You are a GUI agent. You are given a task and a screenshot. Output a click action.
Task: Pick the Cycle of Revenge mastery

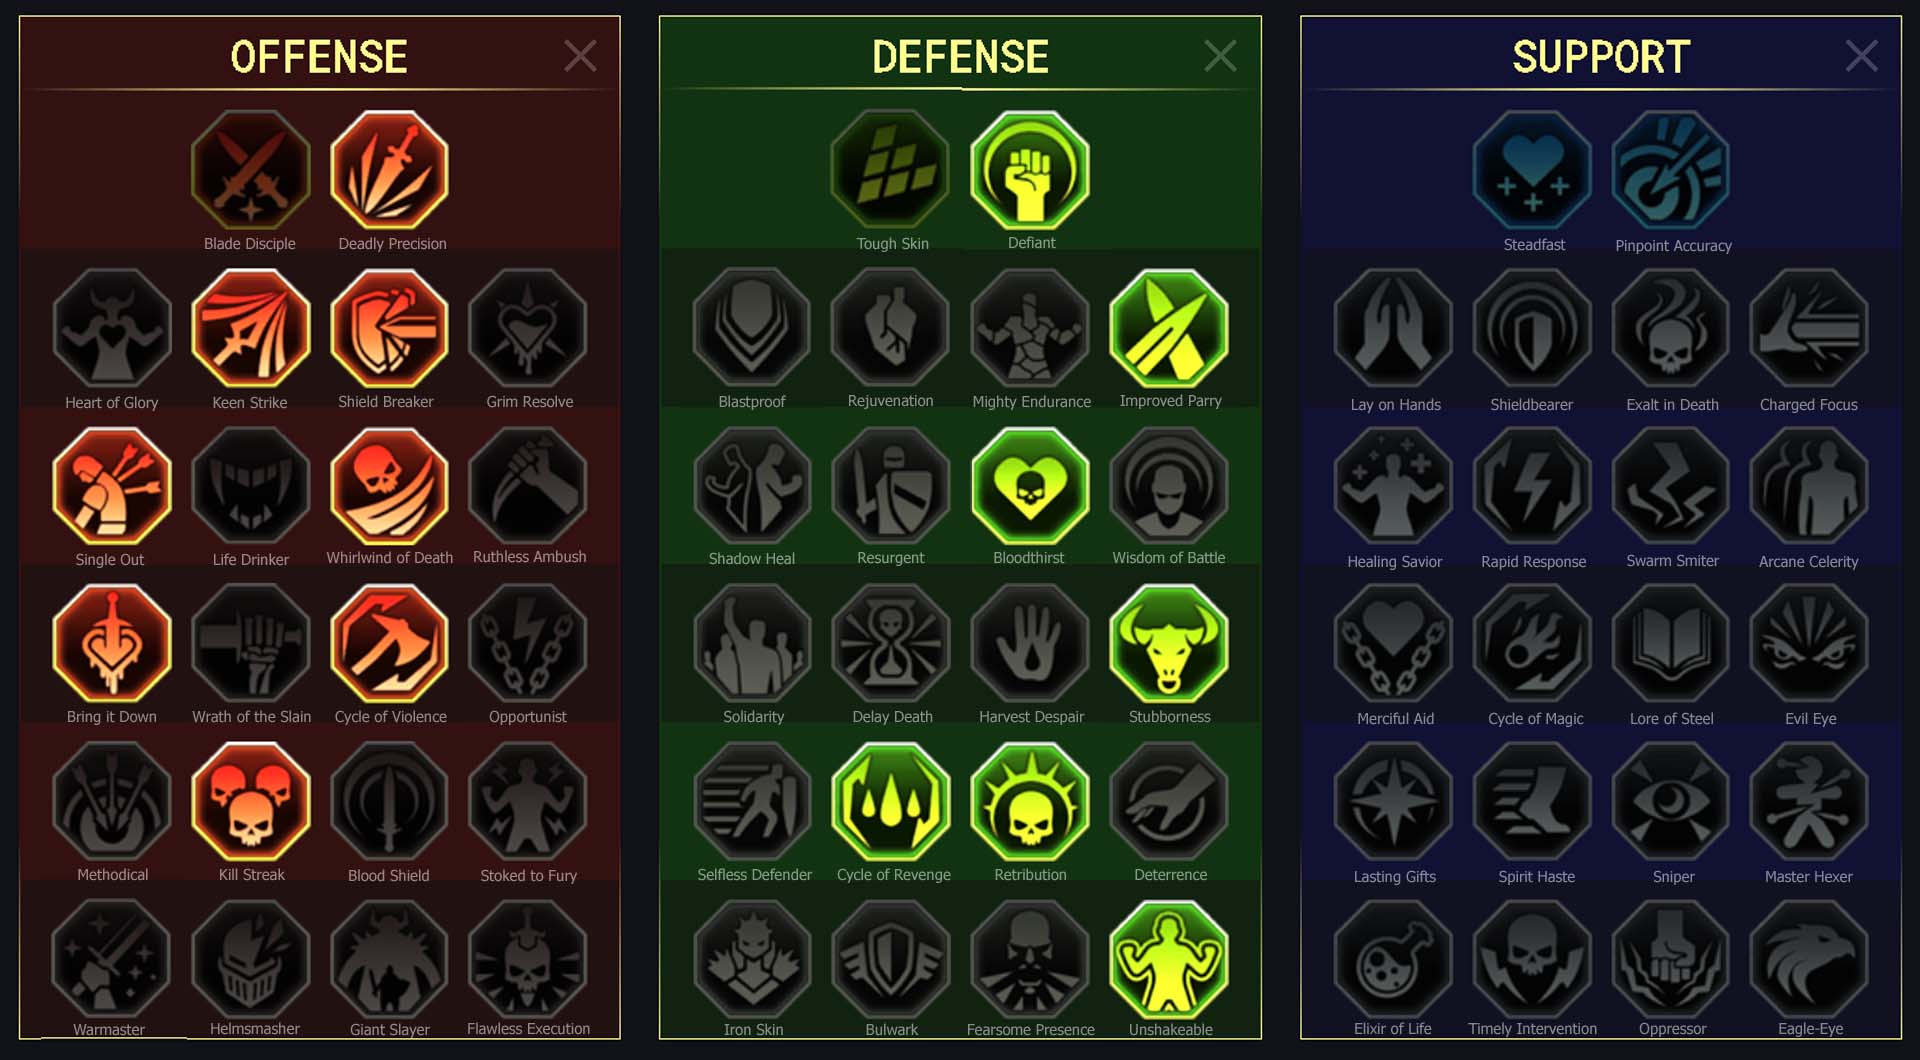tap(891, 802)
